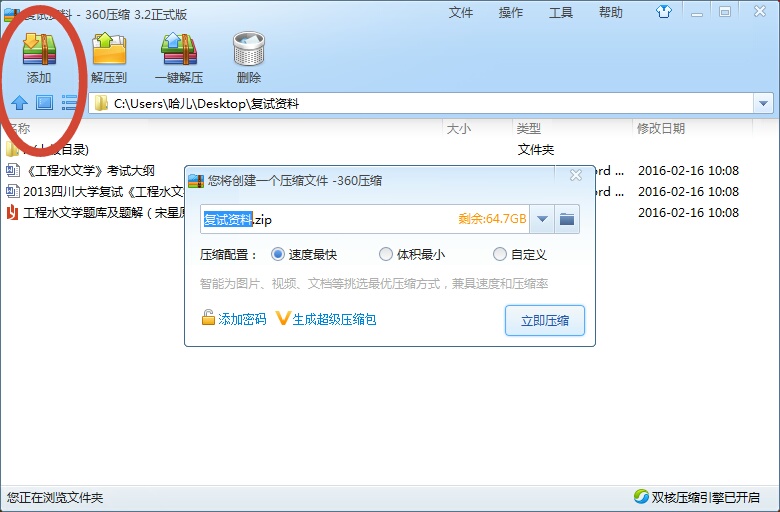780x512 pixels.
Task: Browse save location with folder button
Action: tap(567, 219)
